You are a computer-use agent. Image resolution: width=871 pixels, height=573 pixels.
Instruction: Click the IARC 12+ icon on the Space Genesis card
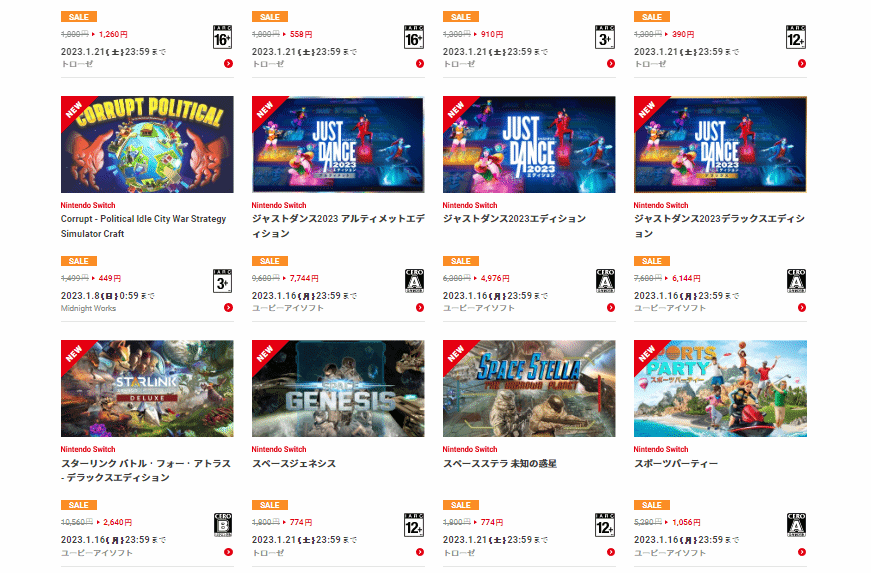click(x=414, y=525)
